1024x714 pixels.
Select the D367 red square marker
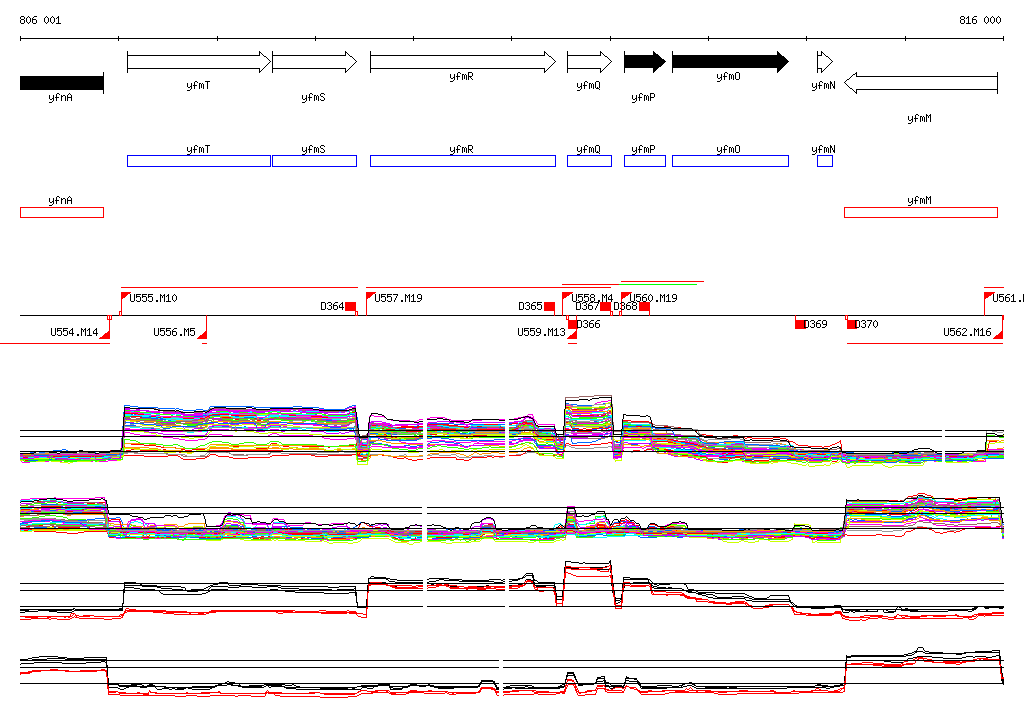pos(606,306)
